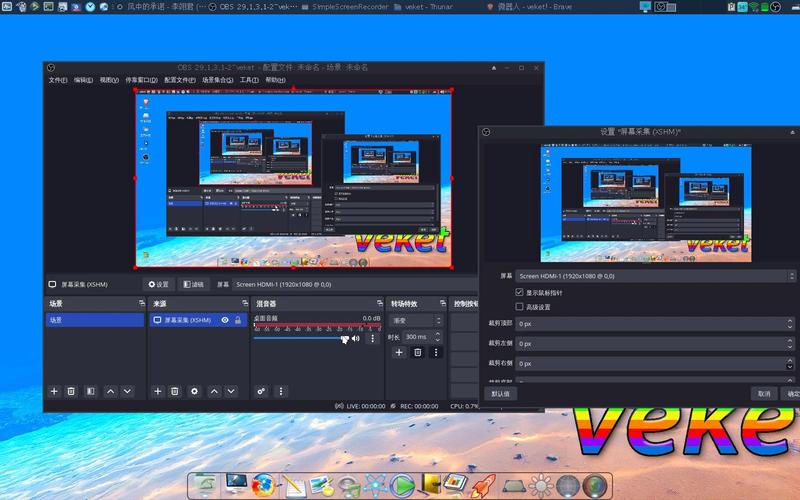
Task: Adjust the desktop audio volume slider
Action: 345,338
